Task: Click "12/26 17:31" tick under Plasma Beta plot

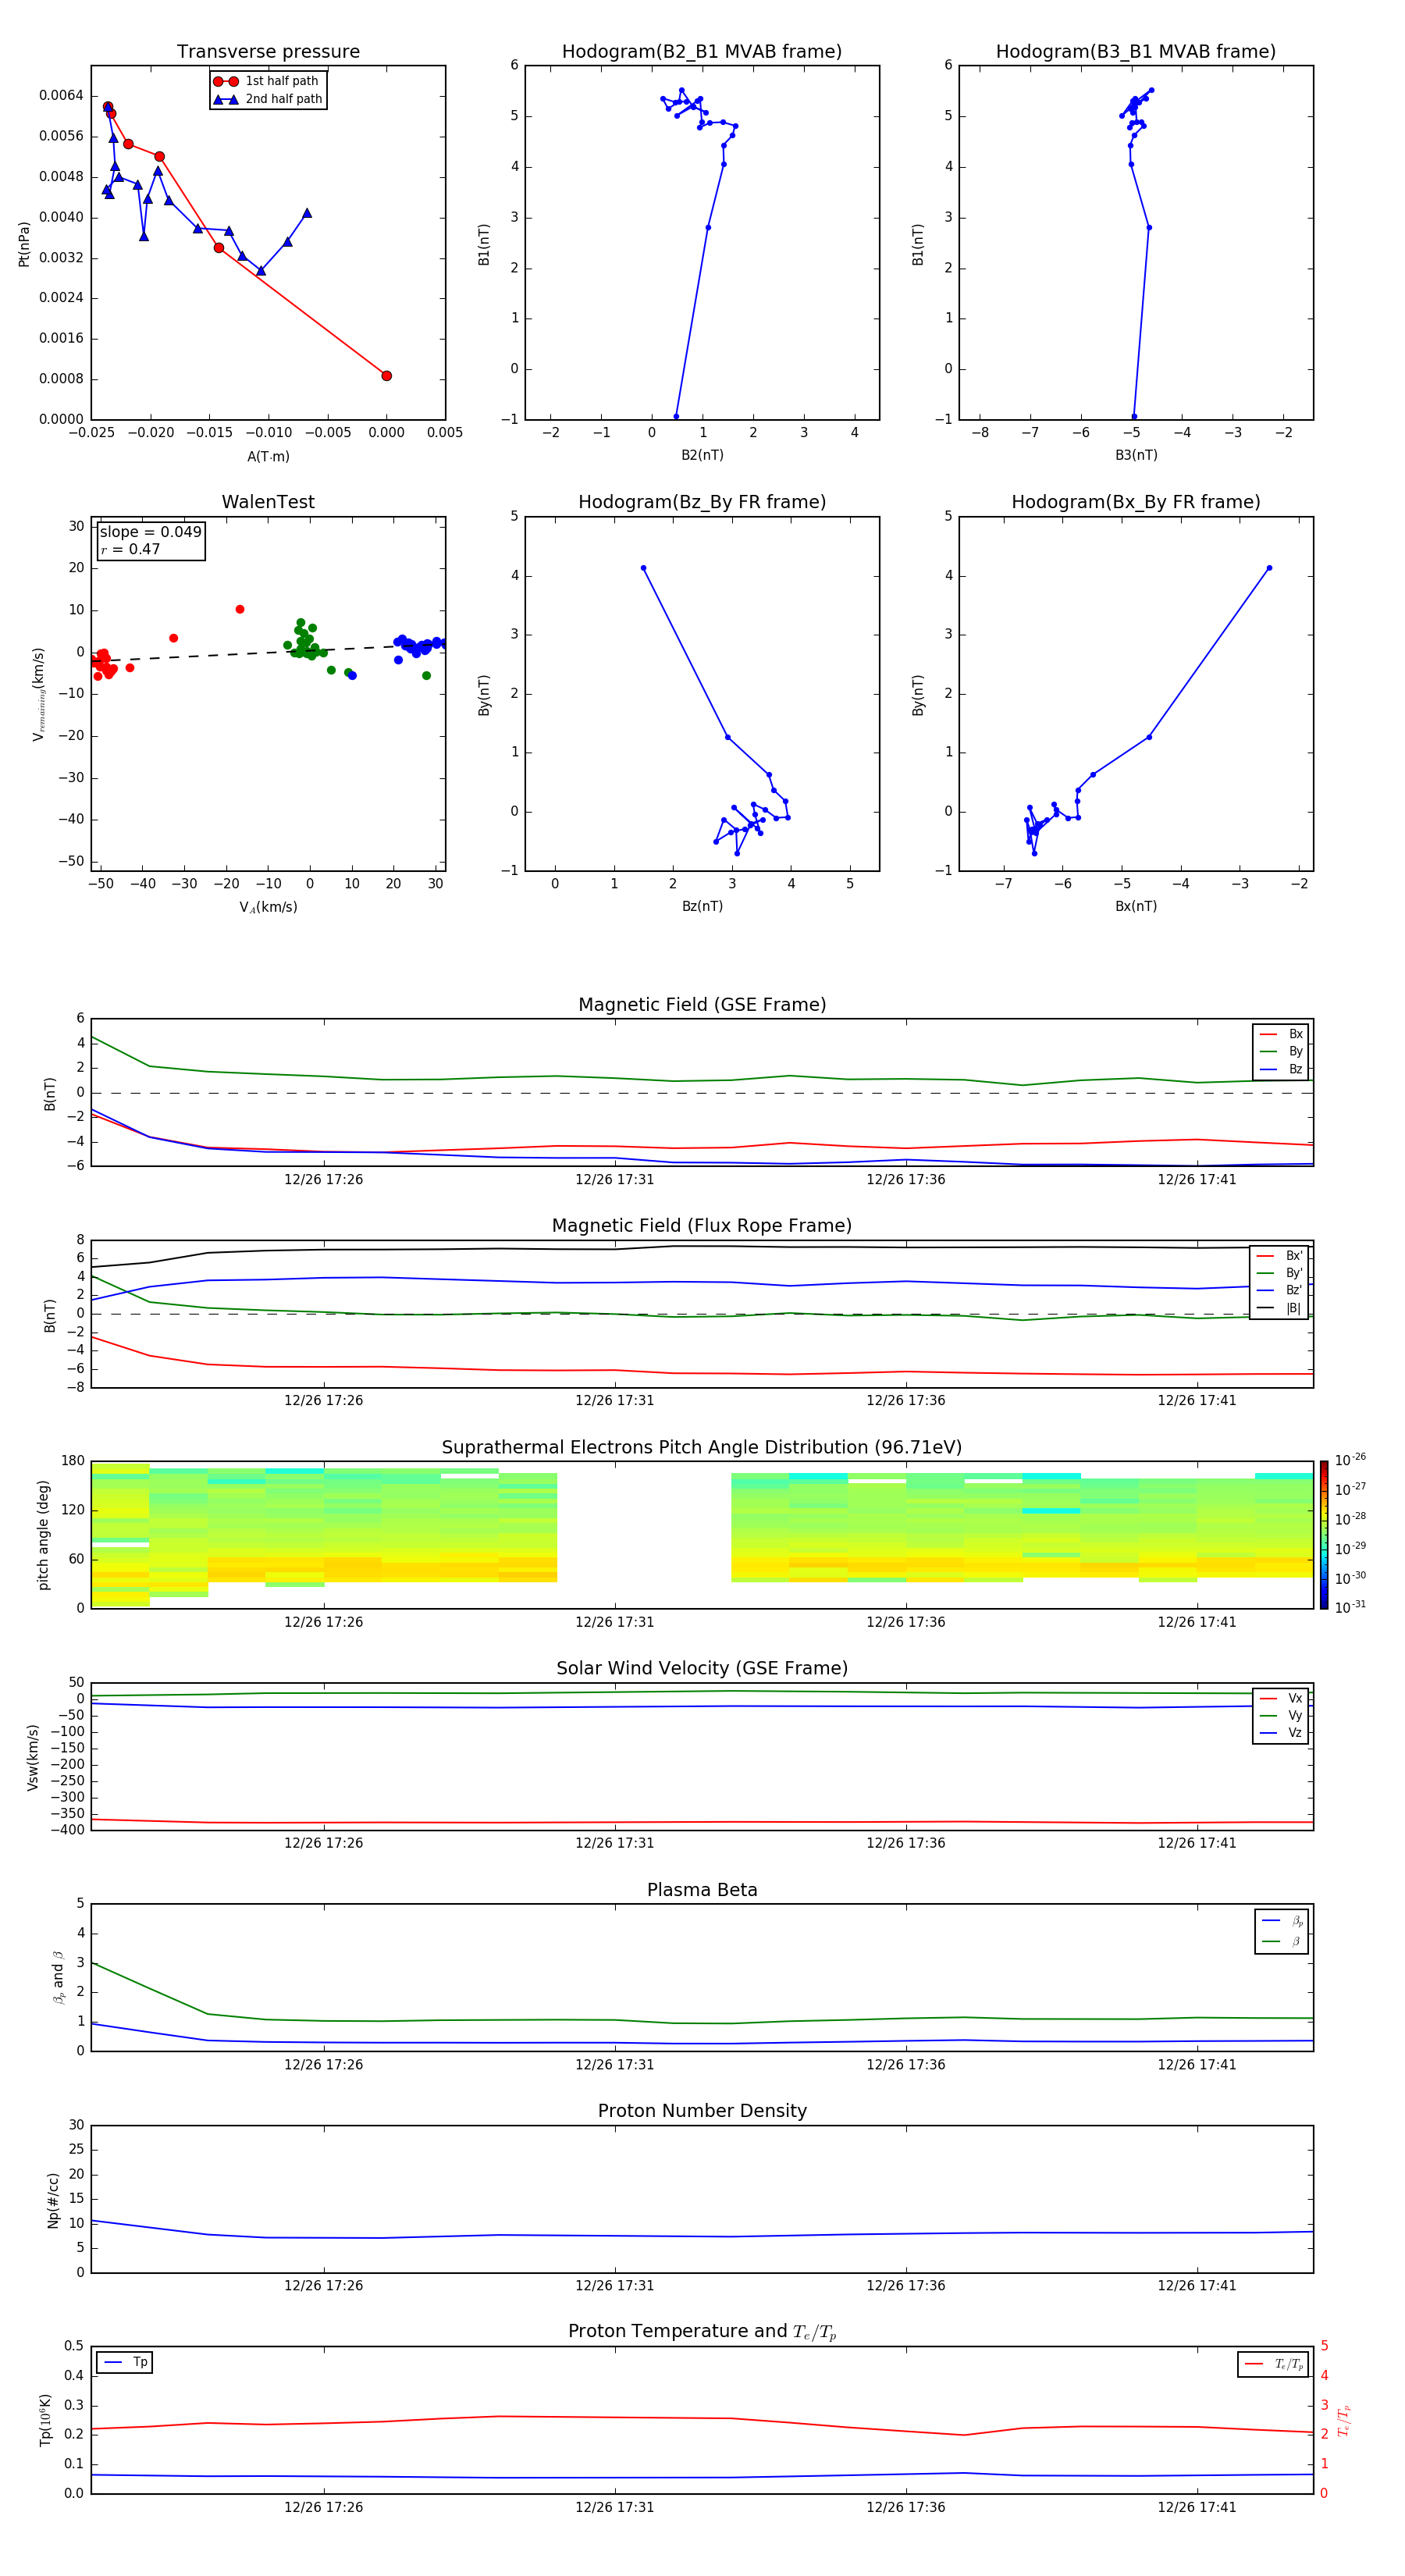Action: tap(614, 2064)
